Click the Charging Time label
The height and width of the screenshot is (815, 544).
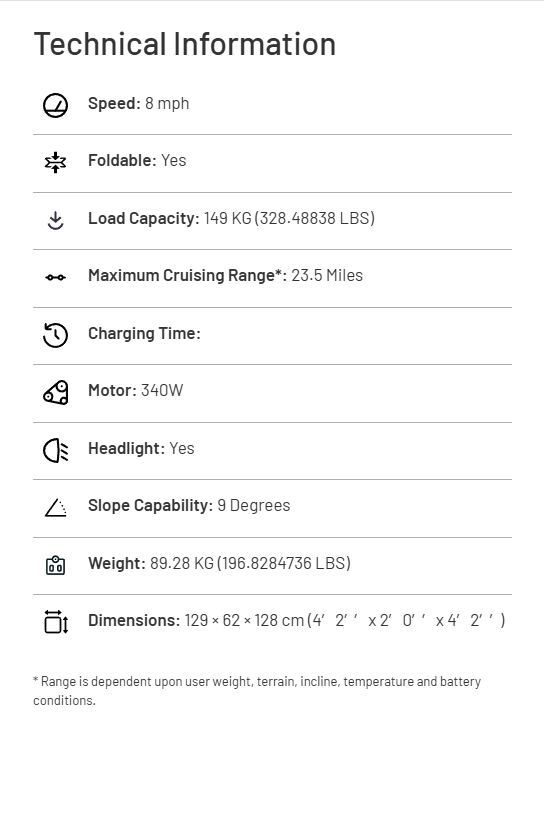pos(144,333)
